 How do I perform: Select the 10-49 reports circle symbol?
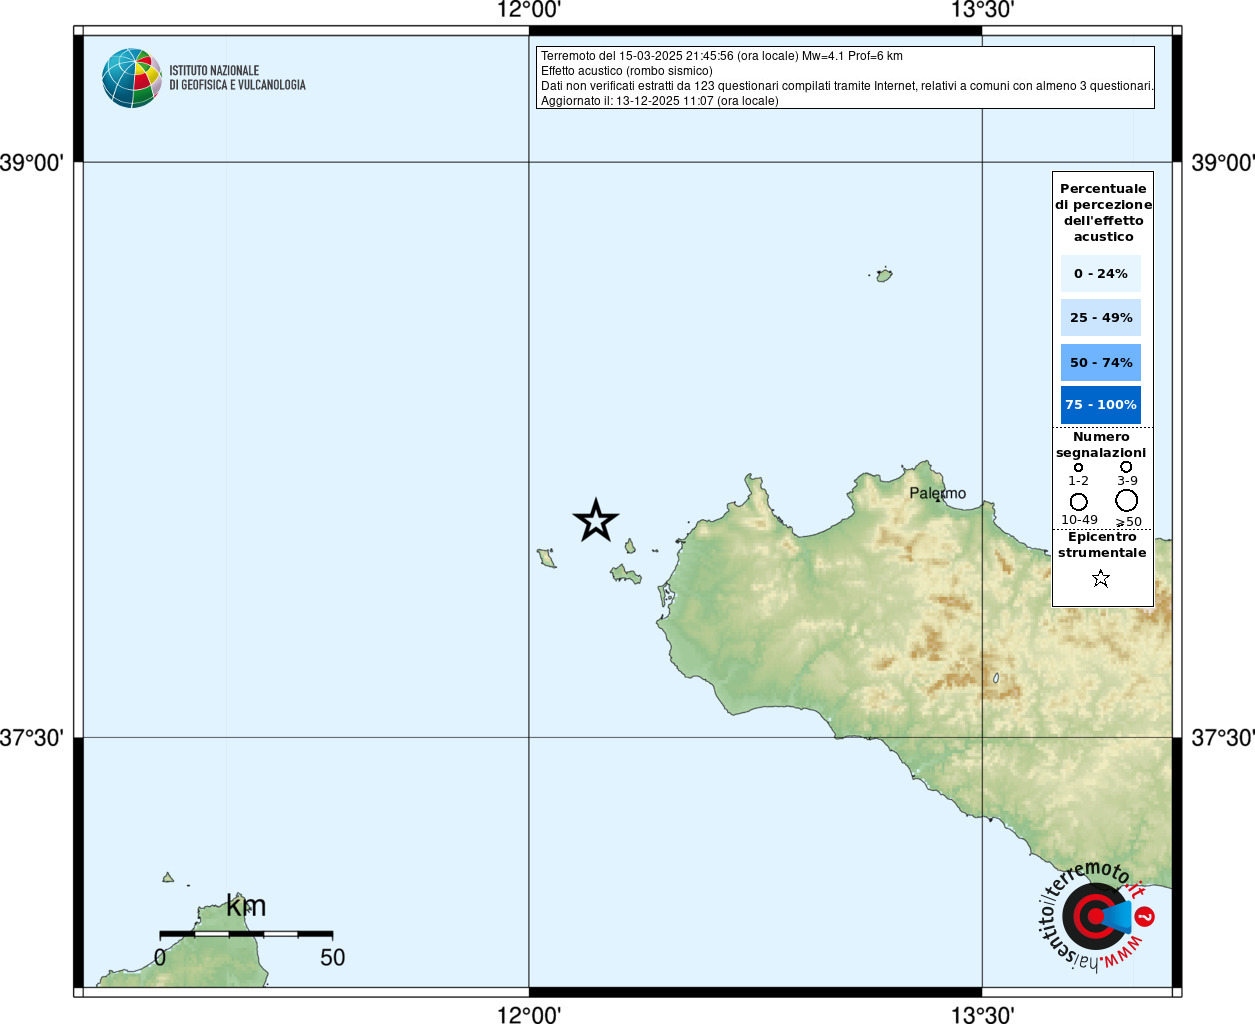(x=1078, y=501)
